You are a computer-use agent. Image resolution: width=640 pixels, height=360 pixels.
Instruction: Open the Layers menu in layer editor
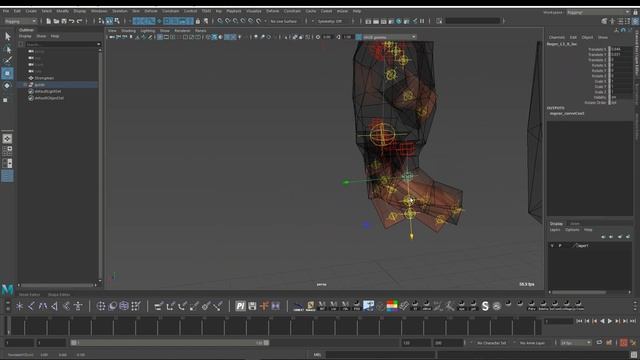click(x=555, y=230)
